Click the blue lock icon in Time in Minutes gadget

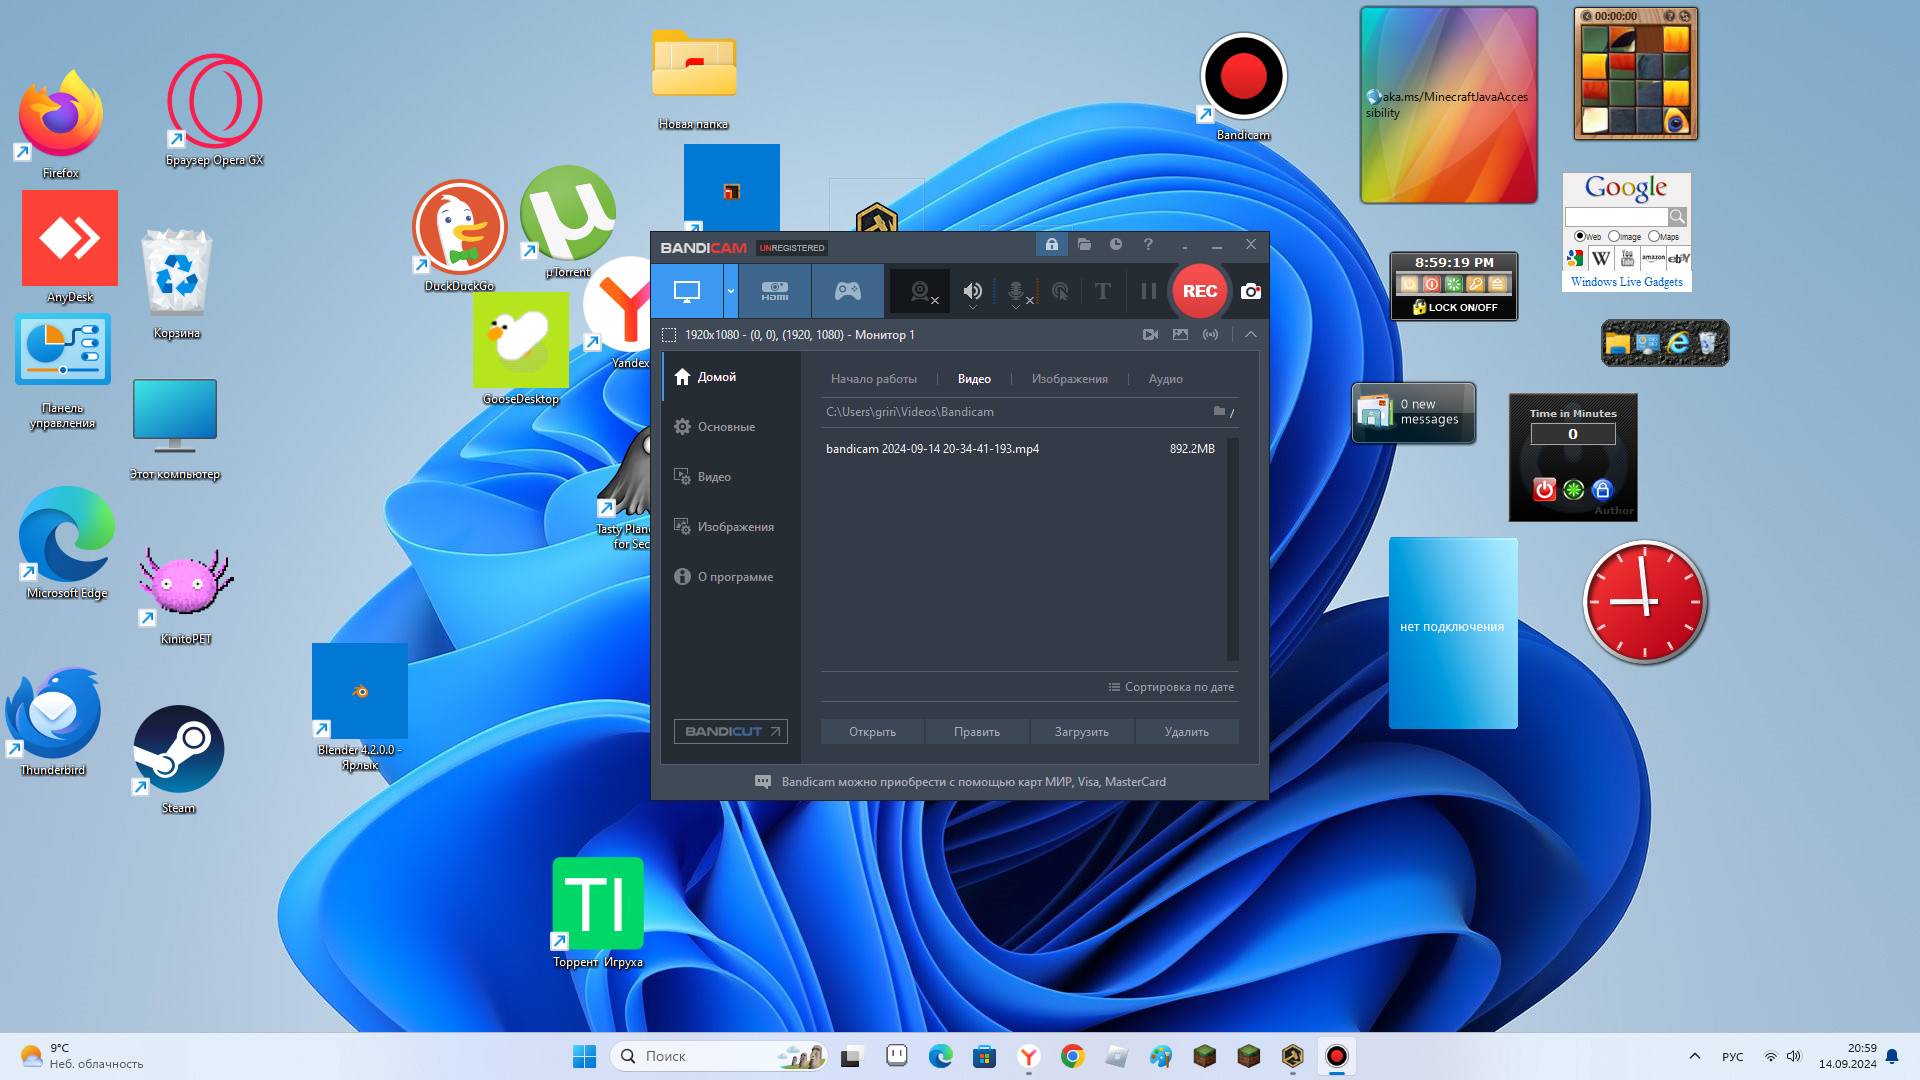[1602, 489]
